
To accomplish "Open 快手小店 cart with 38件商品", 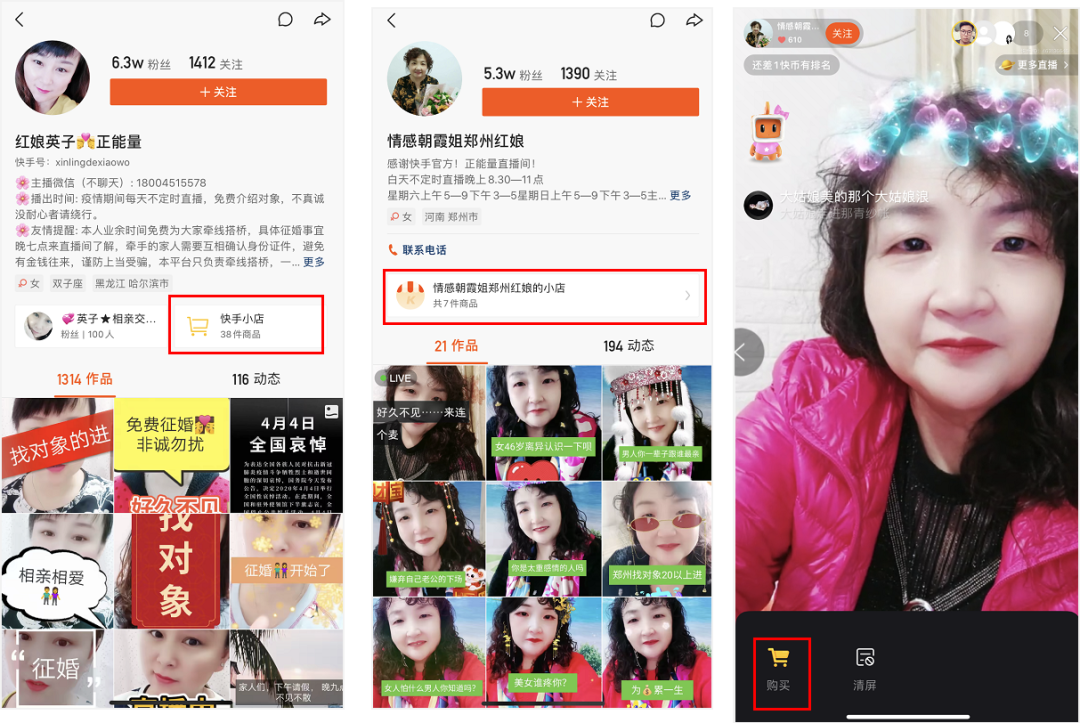I will click(246, 325).
